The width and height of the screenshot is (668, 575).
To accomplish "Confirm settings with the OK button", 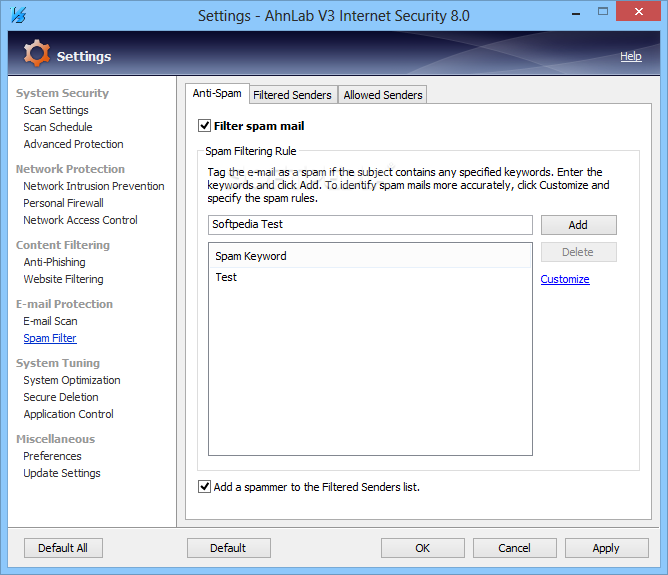I will pyautogui.click(x=423, y=548).
